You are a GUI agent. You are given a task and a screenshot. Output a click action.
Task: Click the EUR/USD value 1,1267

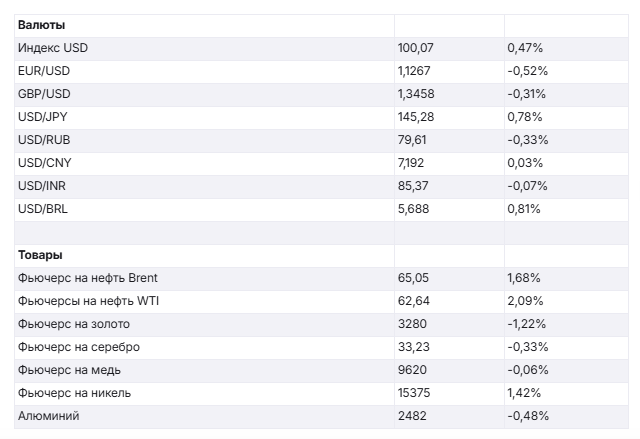coord(416,71)
